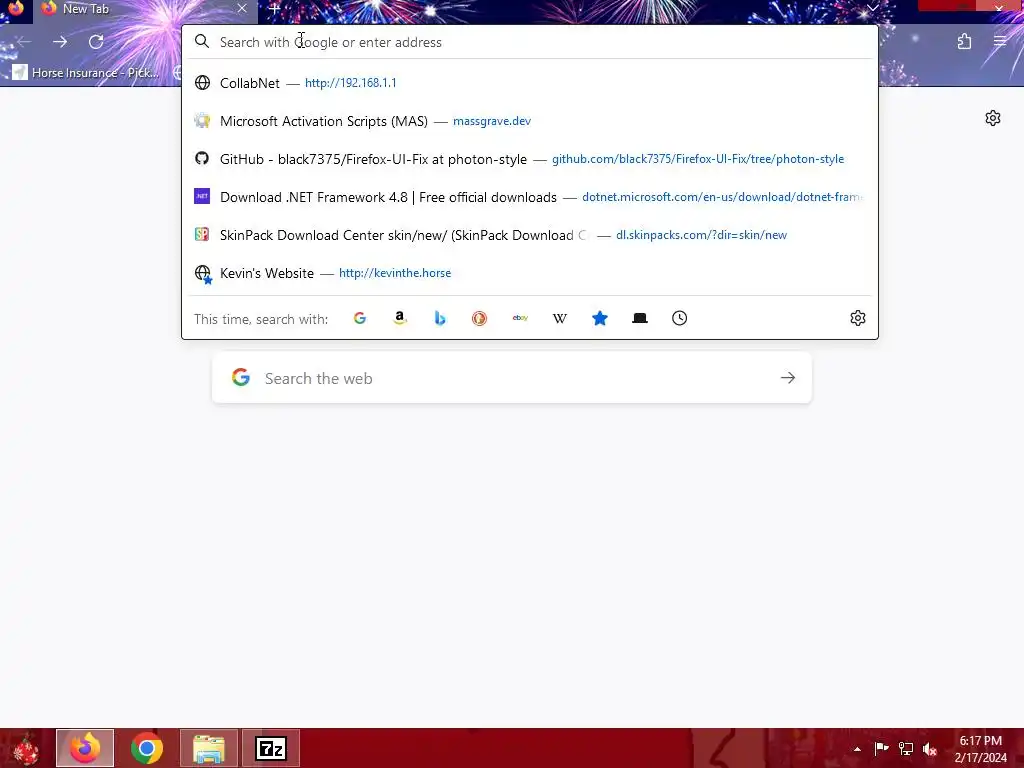Search this time with Bing icon
Viewport: 1024px width, 768px height.
[x=440, y=318]
